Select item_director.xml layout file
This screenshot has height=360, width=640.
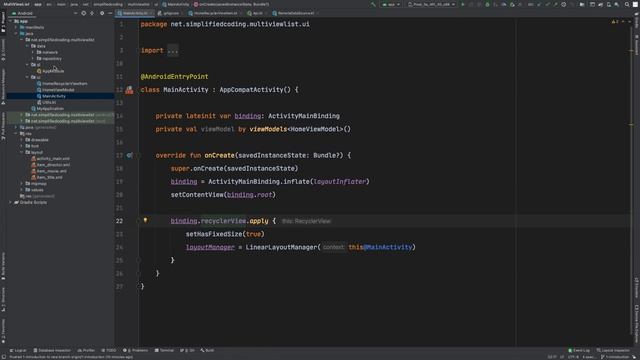point(50,165)
